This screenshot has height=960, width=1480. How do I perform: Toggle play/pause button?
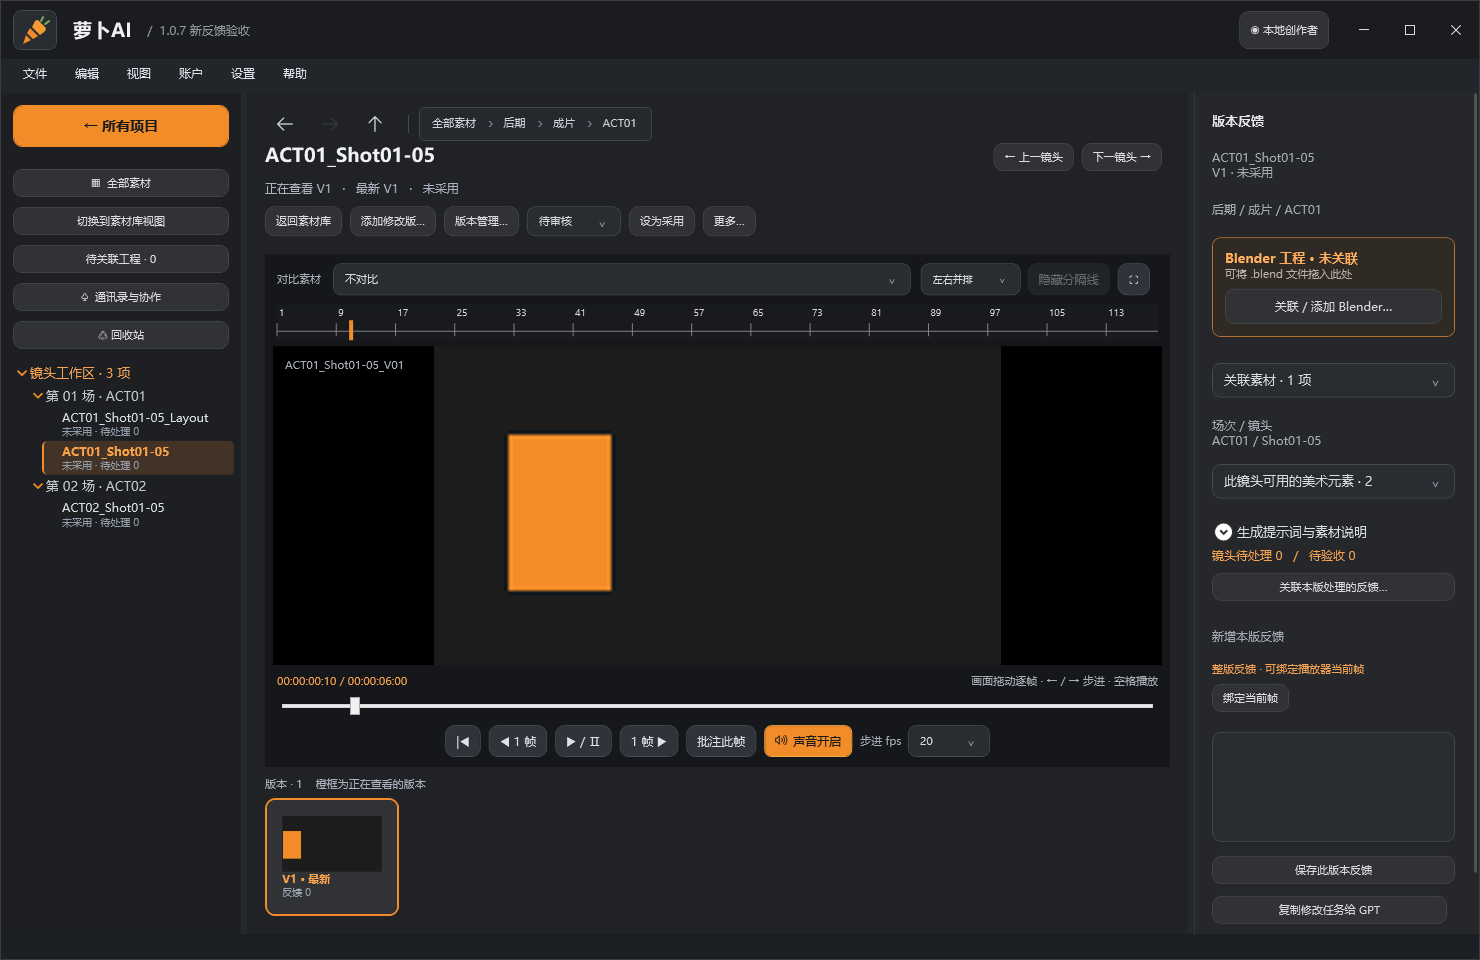click(x=583, y=741)
